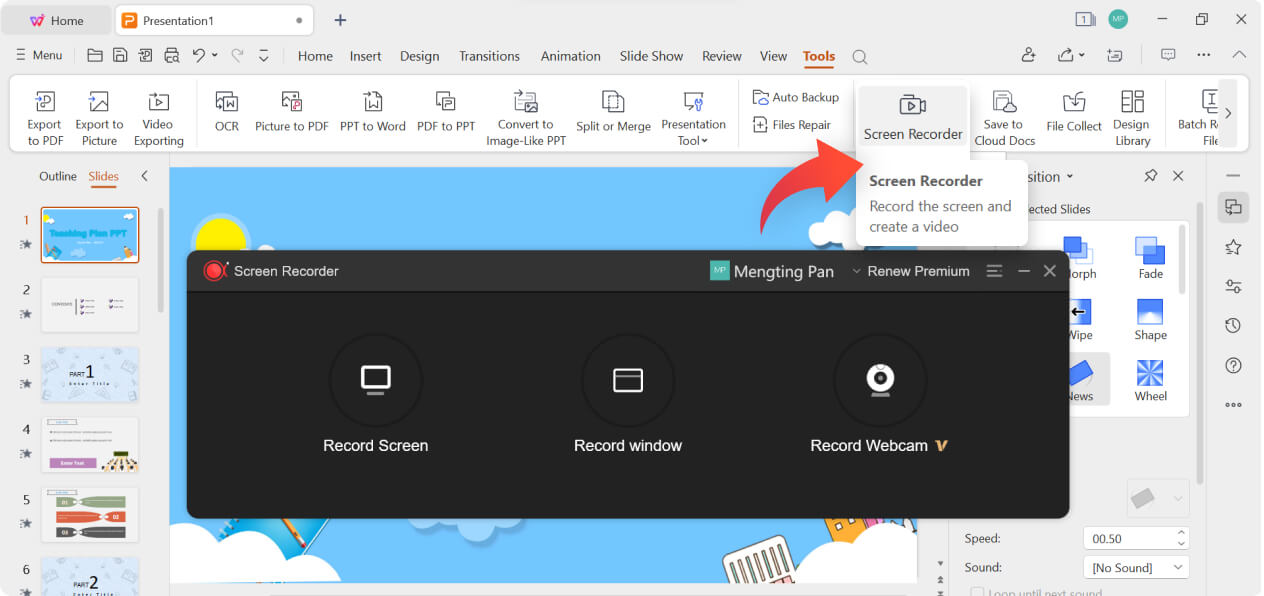Screen dimensions: 1264x596
Task: Click the Files Repair button
Action: (x=792, y=125)
